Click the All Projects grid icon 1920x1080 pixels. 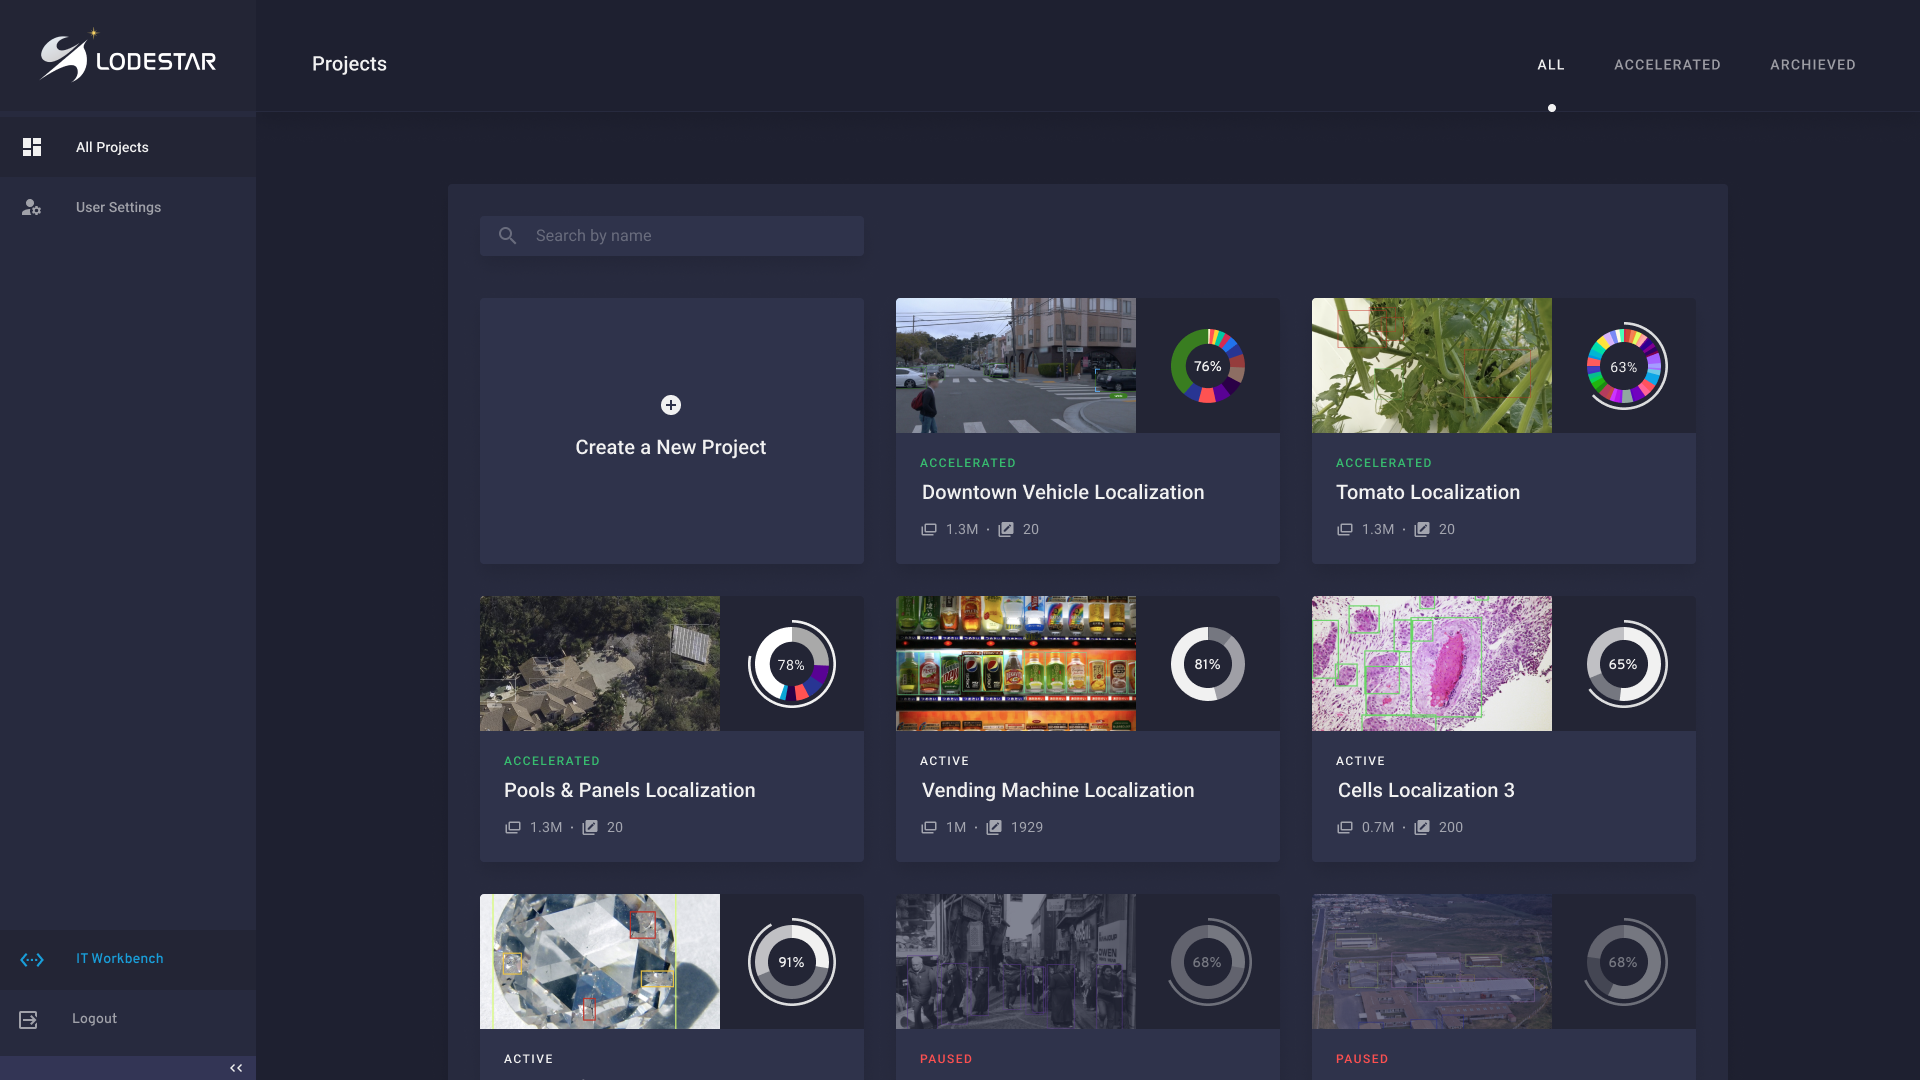(x=32, y=147)
